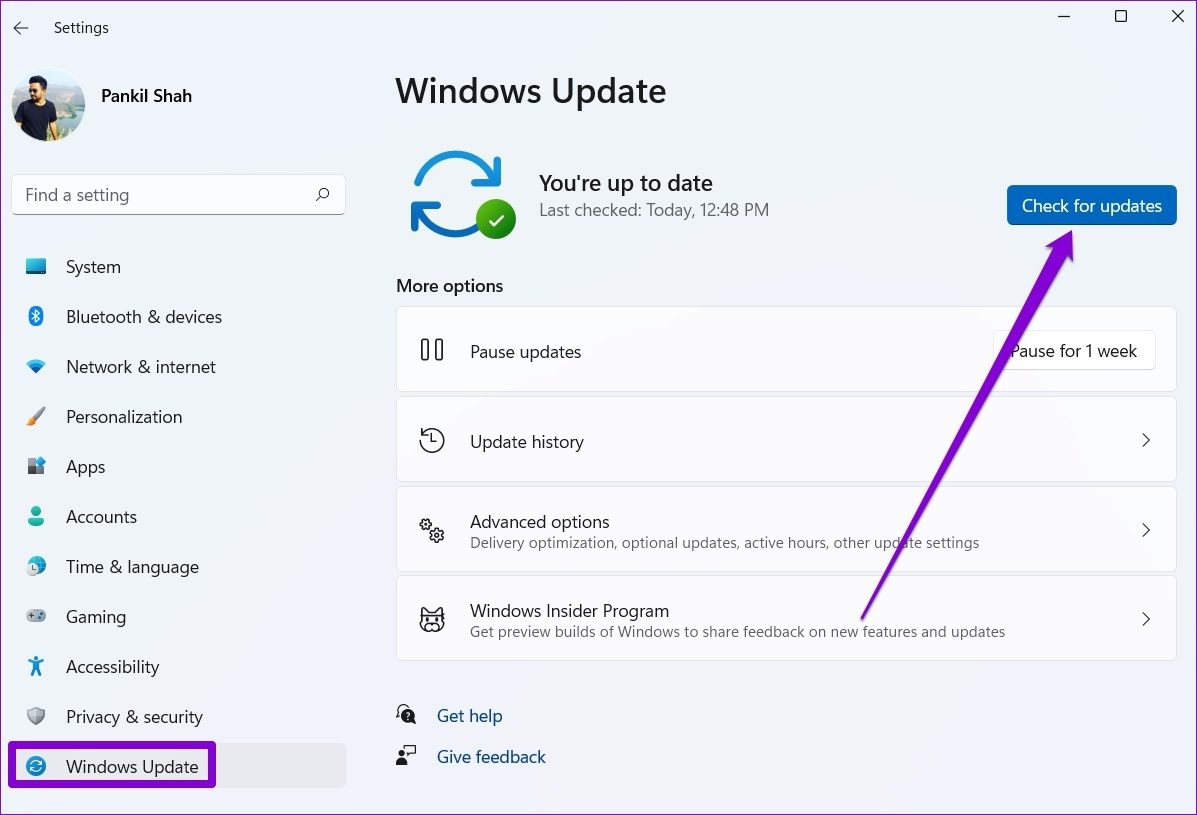The image size is (1197, 815).
Task: Click the Bluetooth icon in sidebar
Action: pyautogui.click(x=36, y=317)
